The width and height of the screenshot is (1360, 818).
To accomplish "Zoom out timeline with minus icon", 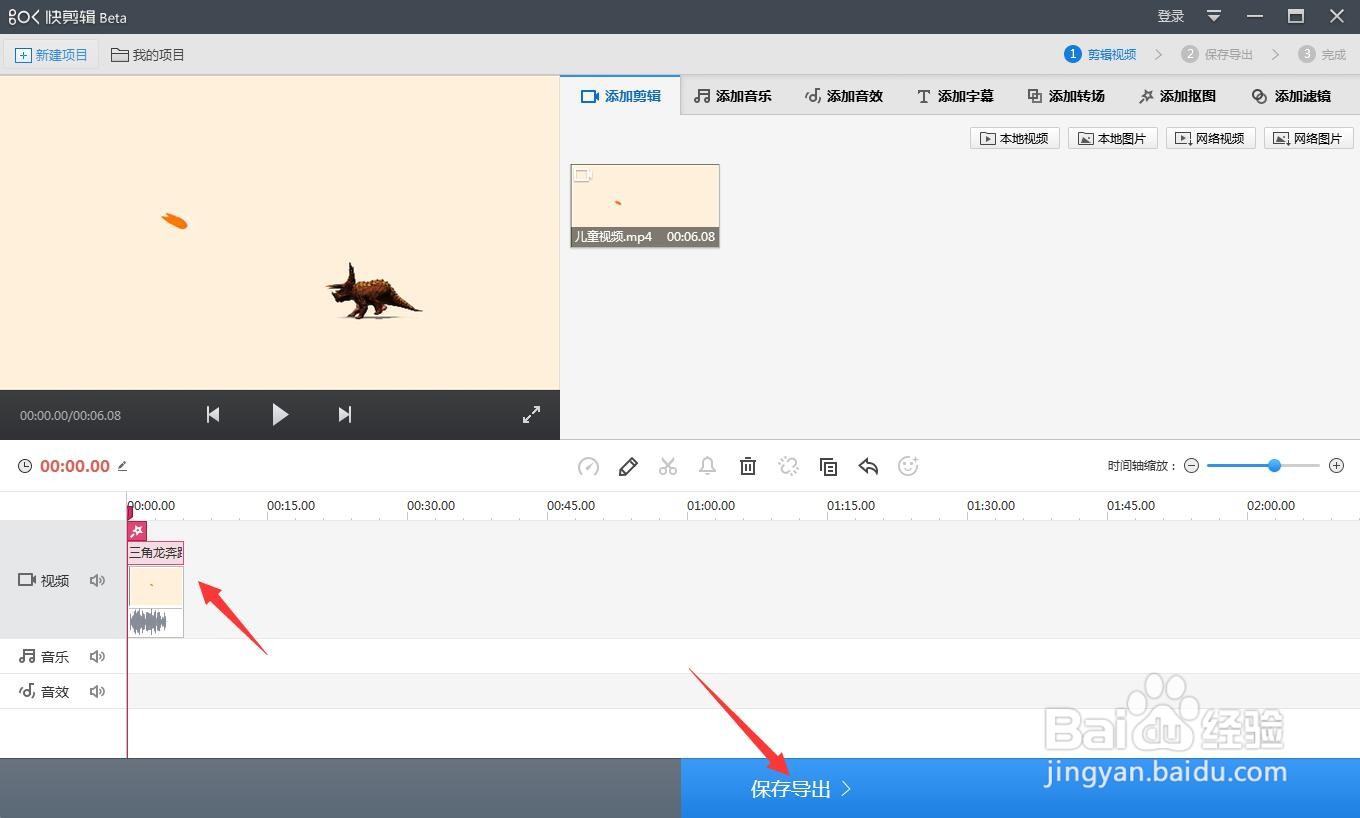I will (x=1191, y=466).
